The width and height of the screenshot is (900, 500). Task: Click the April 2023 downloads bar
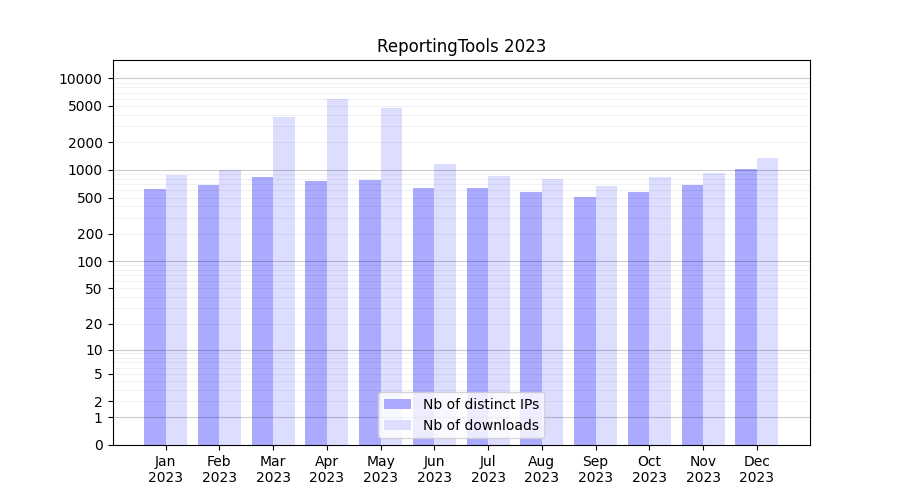pyautogui.click(x=337, y=272)
